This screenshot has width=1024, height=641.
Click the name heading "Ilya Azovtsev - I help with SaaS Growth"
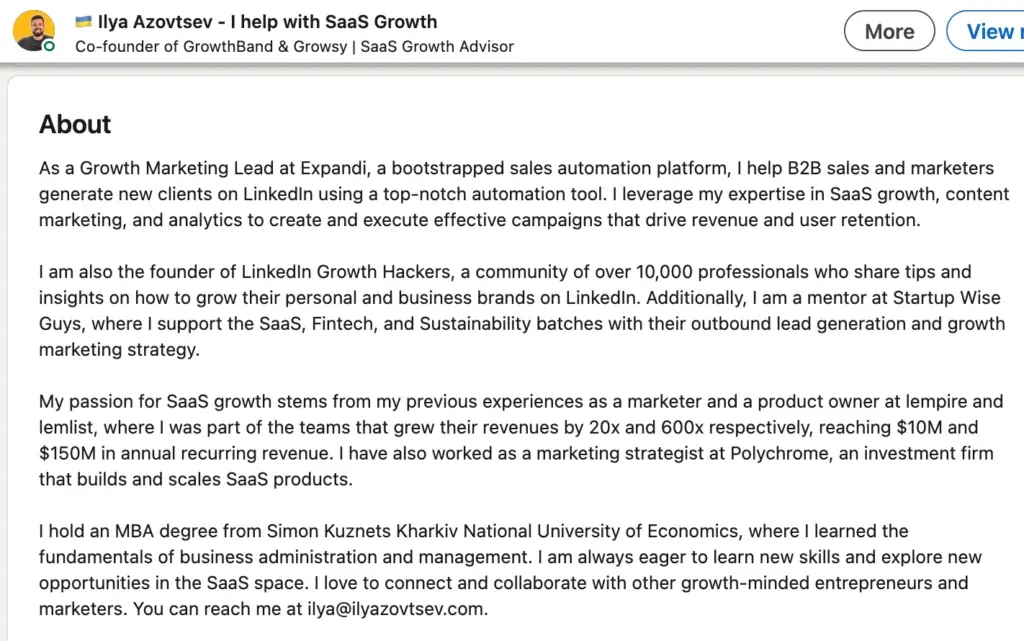pos(267,21)
